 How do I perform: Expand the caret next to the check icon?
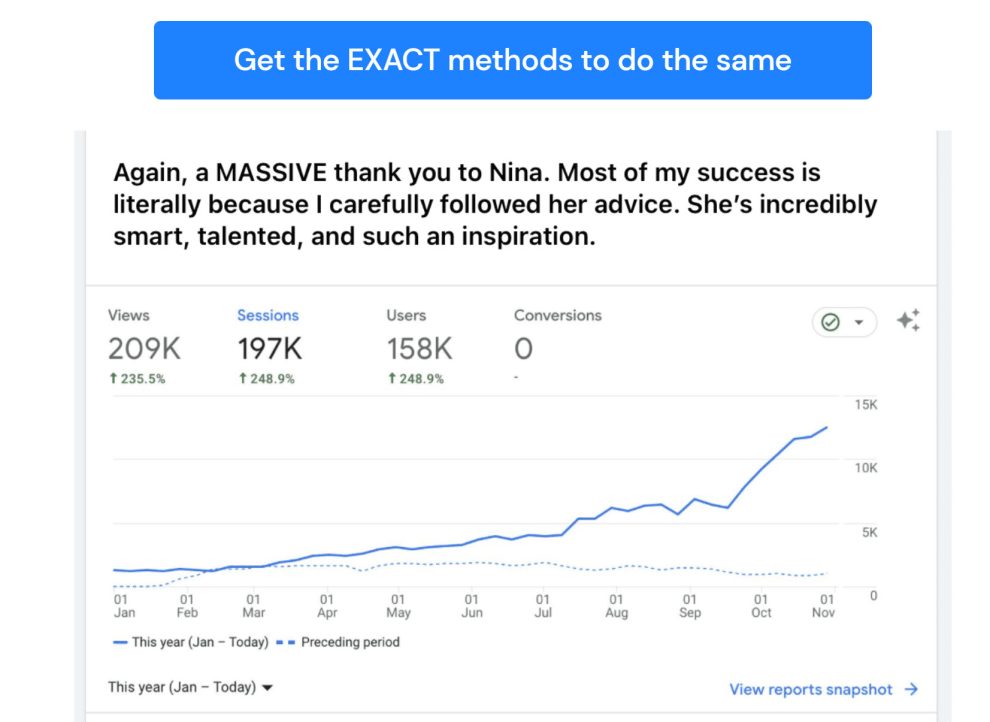(858, 323)
